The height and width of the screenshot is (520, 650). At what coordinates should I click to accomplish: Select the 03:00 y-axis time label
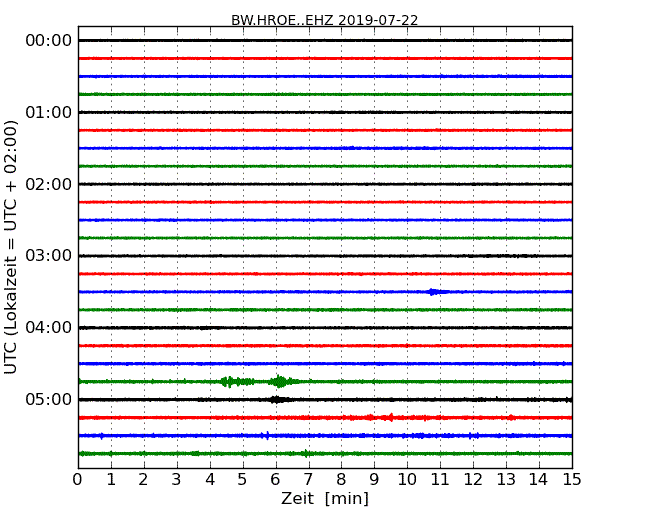tap(49, 256)
